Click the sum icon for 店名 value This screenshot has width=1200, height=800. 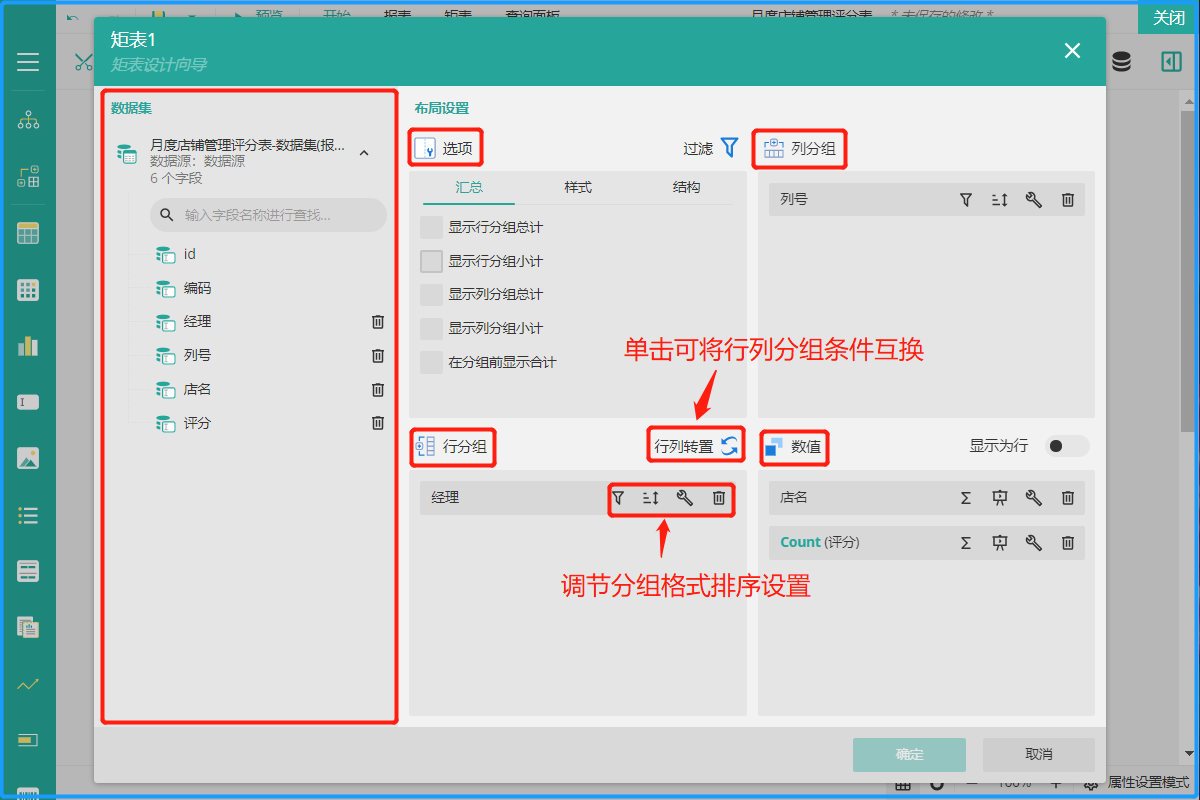[x=966, y=498]
